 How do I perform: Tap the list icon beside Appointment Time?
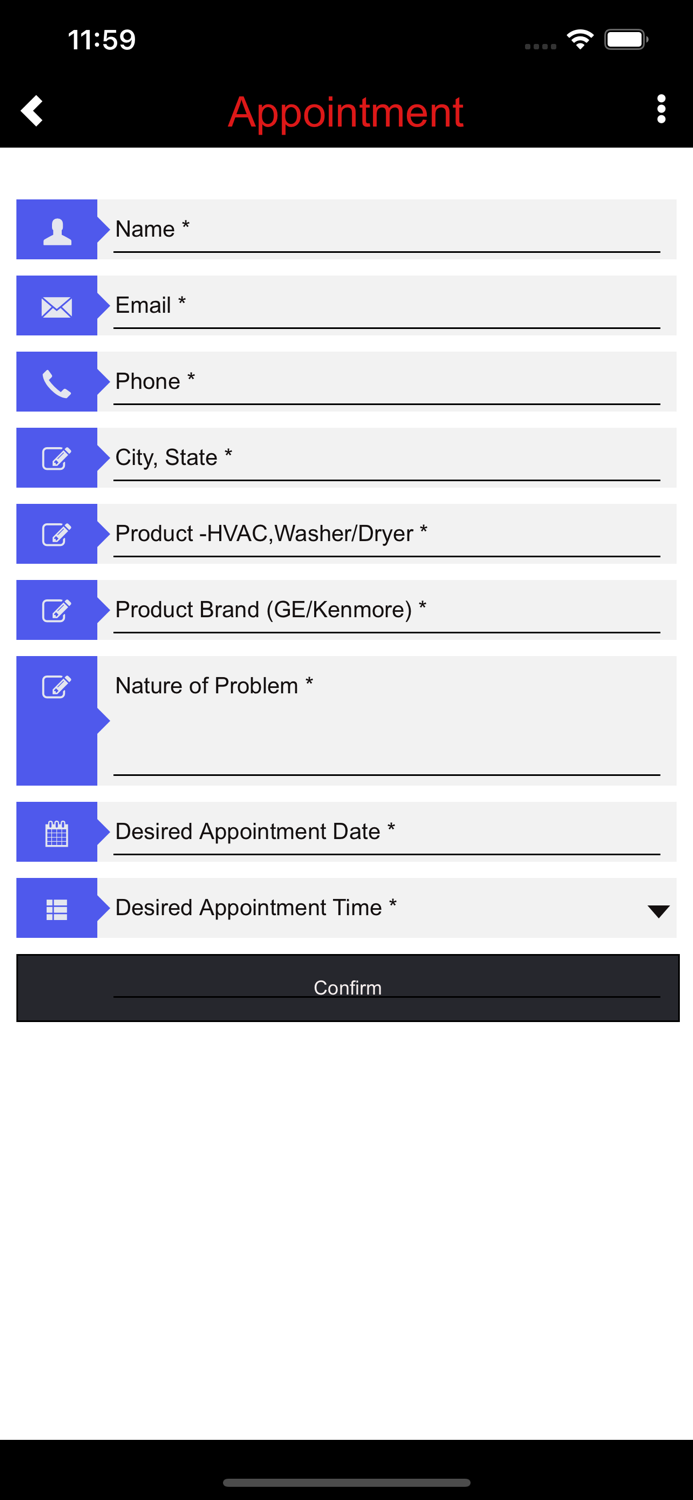57,909
